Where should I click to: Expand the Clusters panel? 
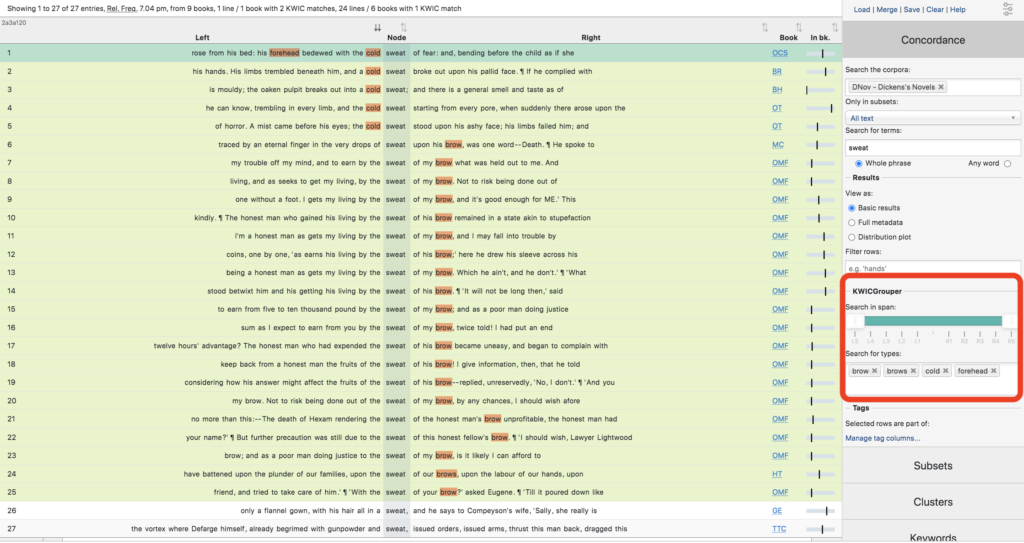(933, 502)
